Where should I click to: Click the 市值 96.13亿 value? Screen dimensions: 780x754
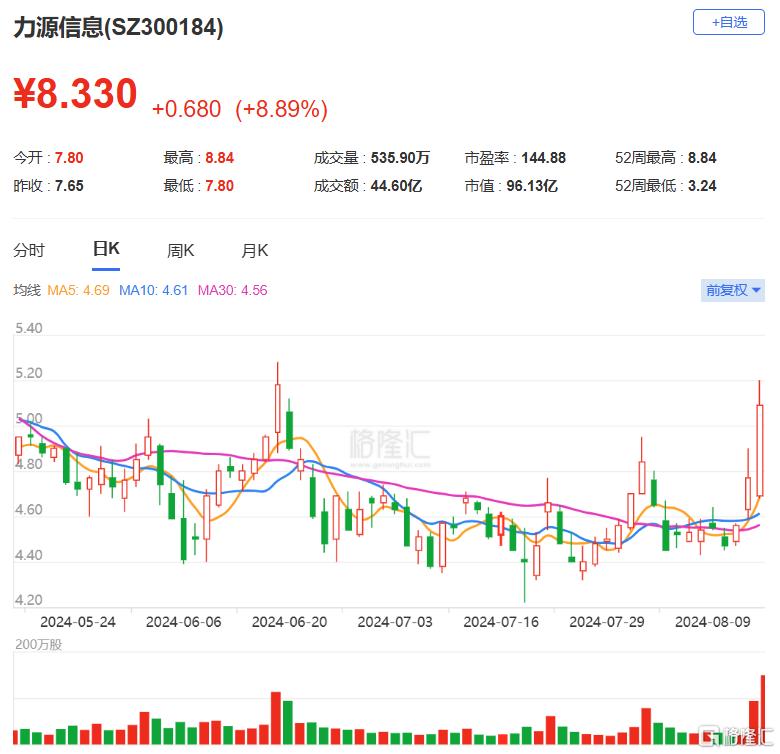point(532,186)
